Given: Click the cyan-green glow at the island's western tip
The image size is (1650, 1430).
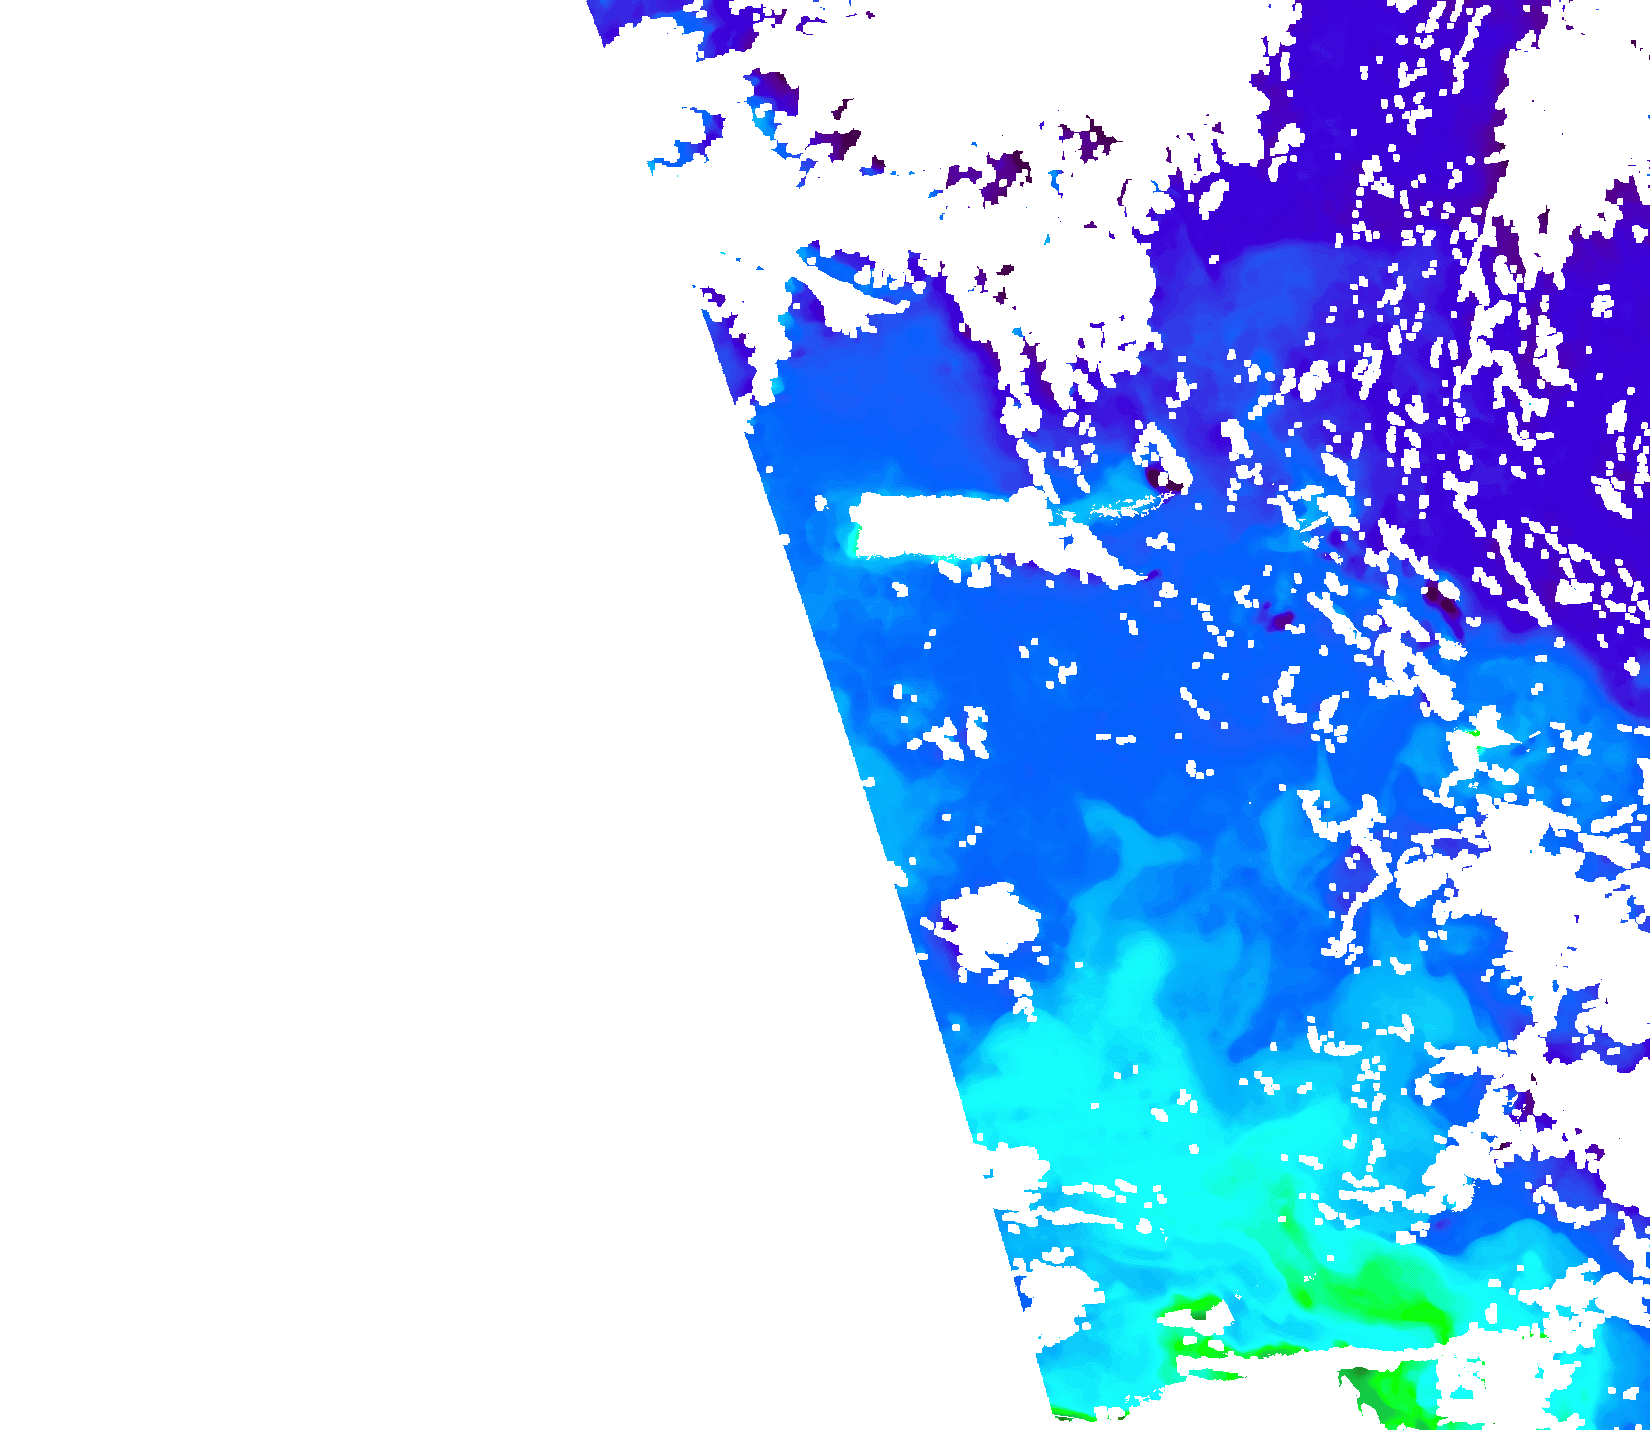Looking at the screenshot, I should point(852,541).
